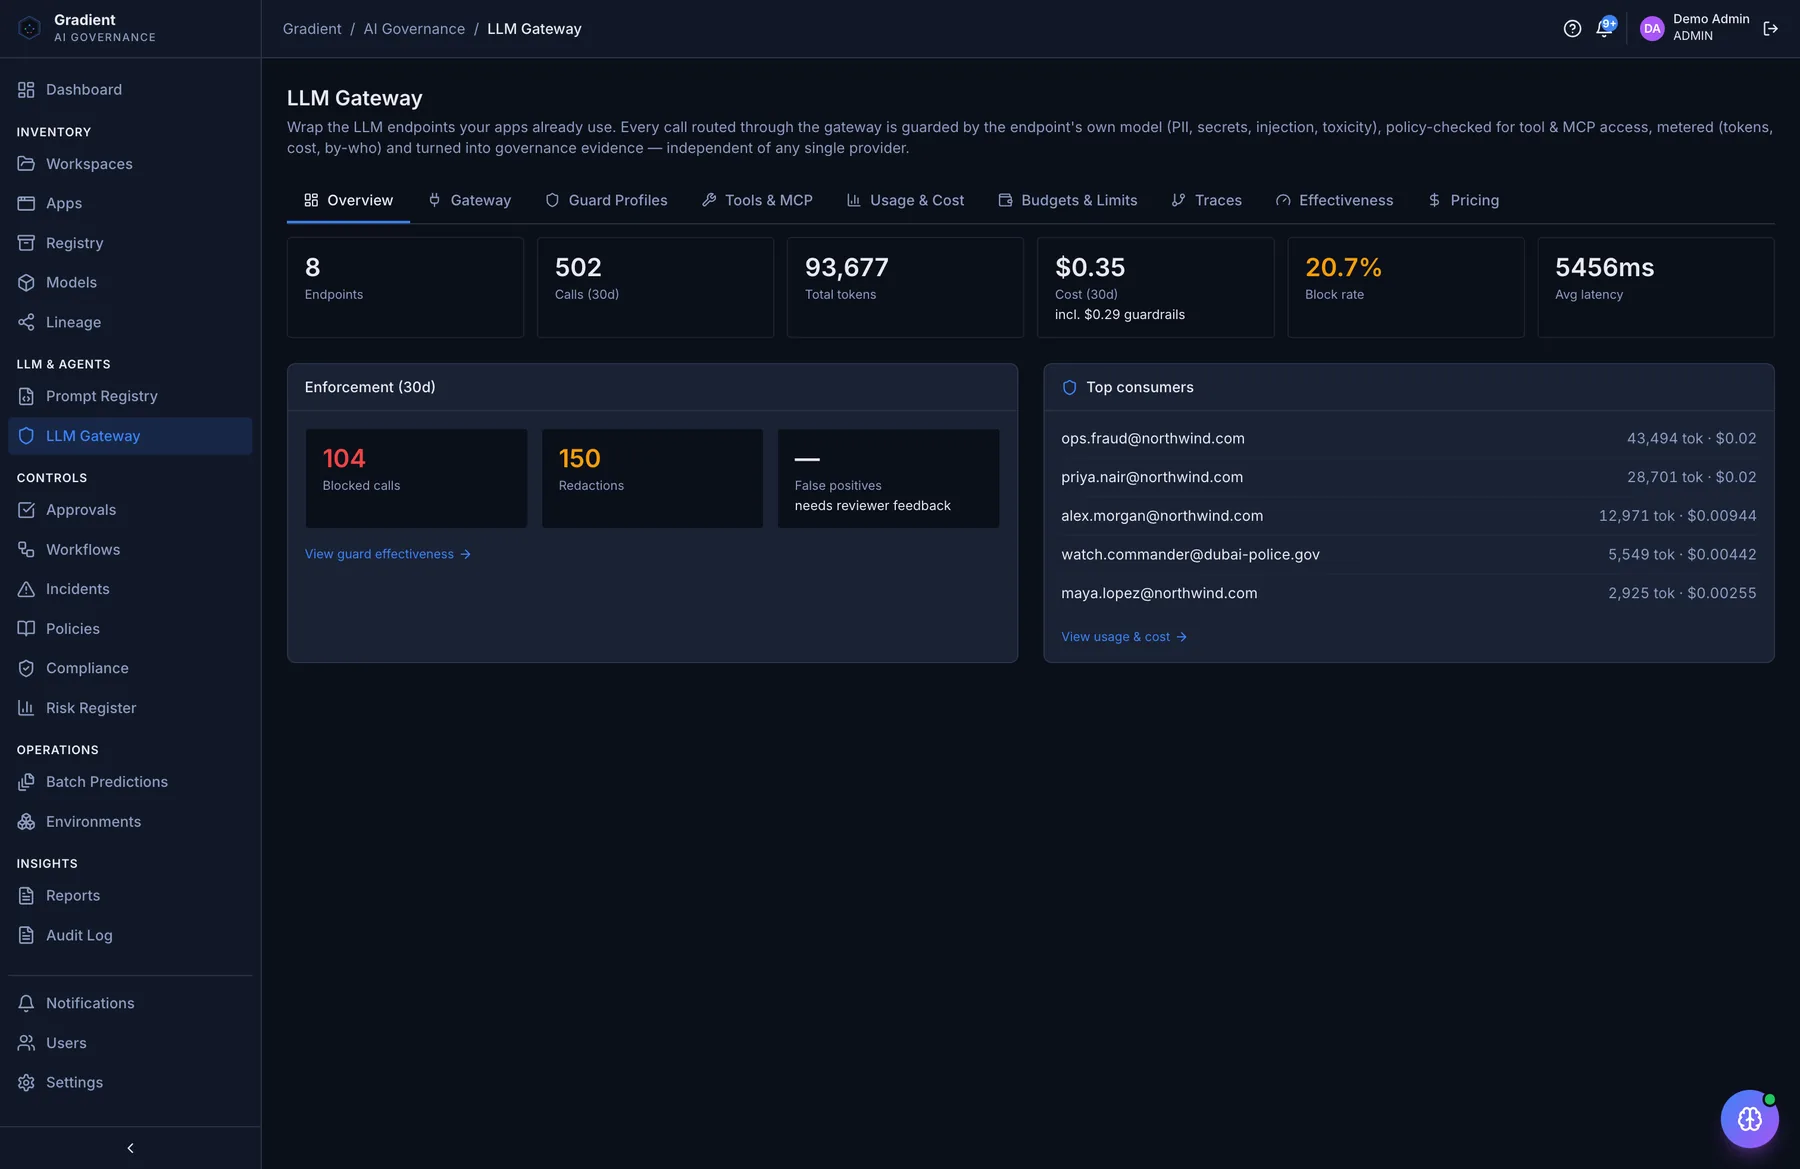Click the Incidents warning triangle icon
This screenshot has height=1169, width=1800.
click(26, 589)
